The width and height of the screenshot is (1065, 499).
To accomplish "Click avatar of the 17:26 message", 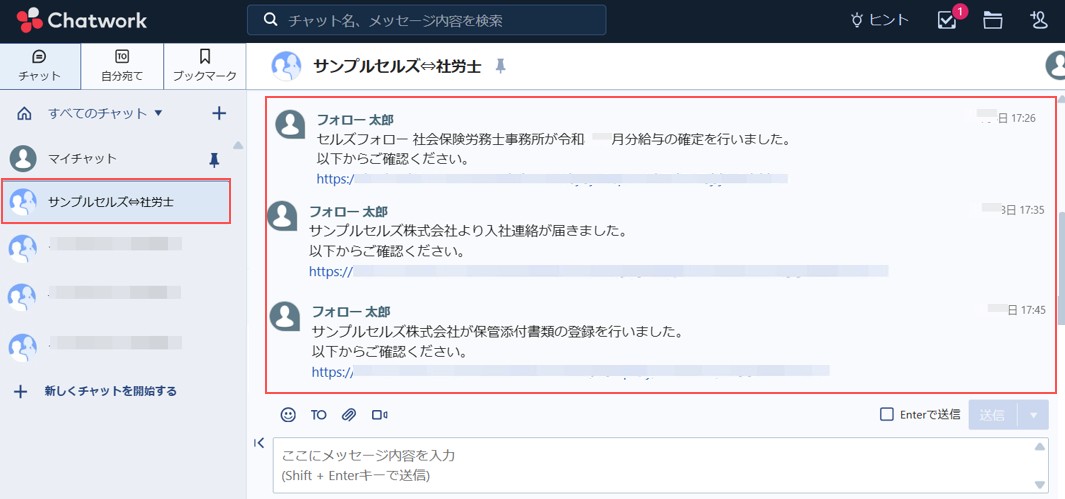I will (x=290, y=124).
